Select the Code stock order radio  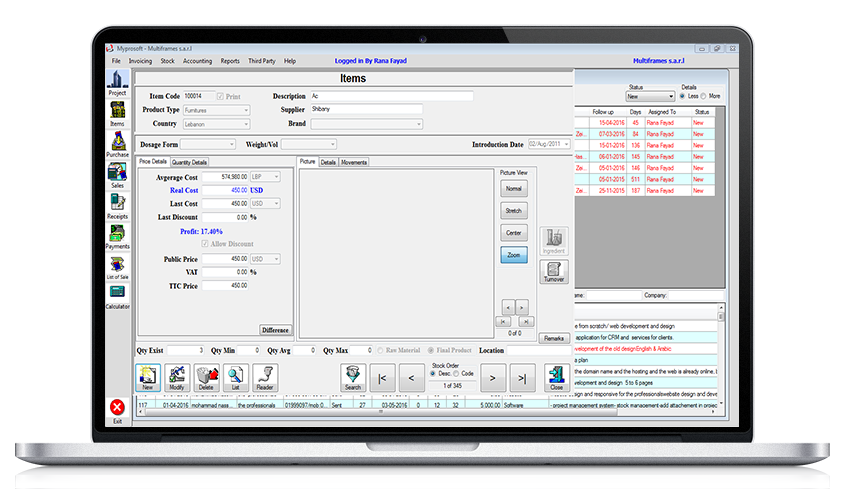coord(458,373)
